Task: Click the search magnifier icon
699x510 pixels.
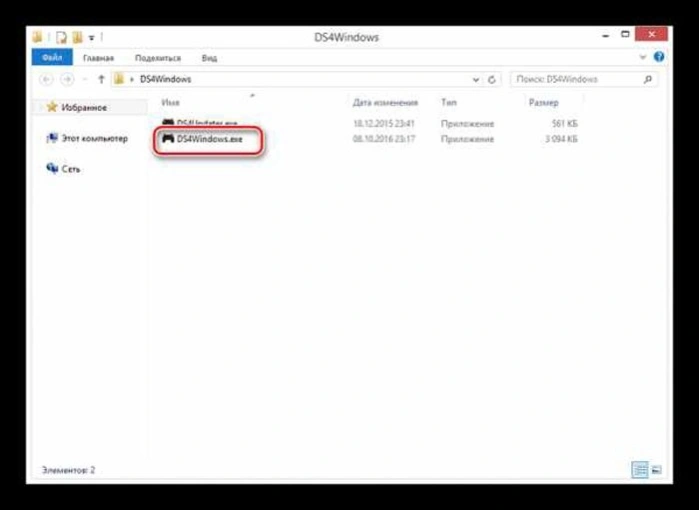Action: (x=648, y=79)
